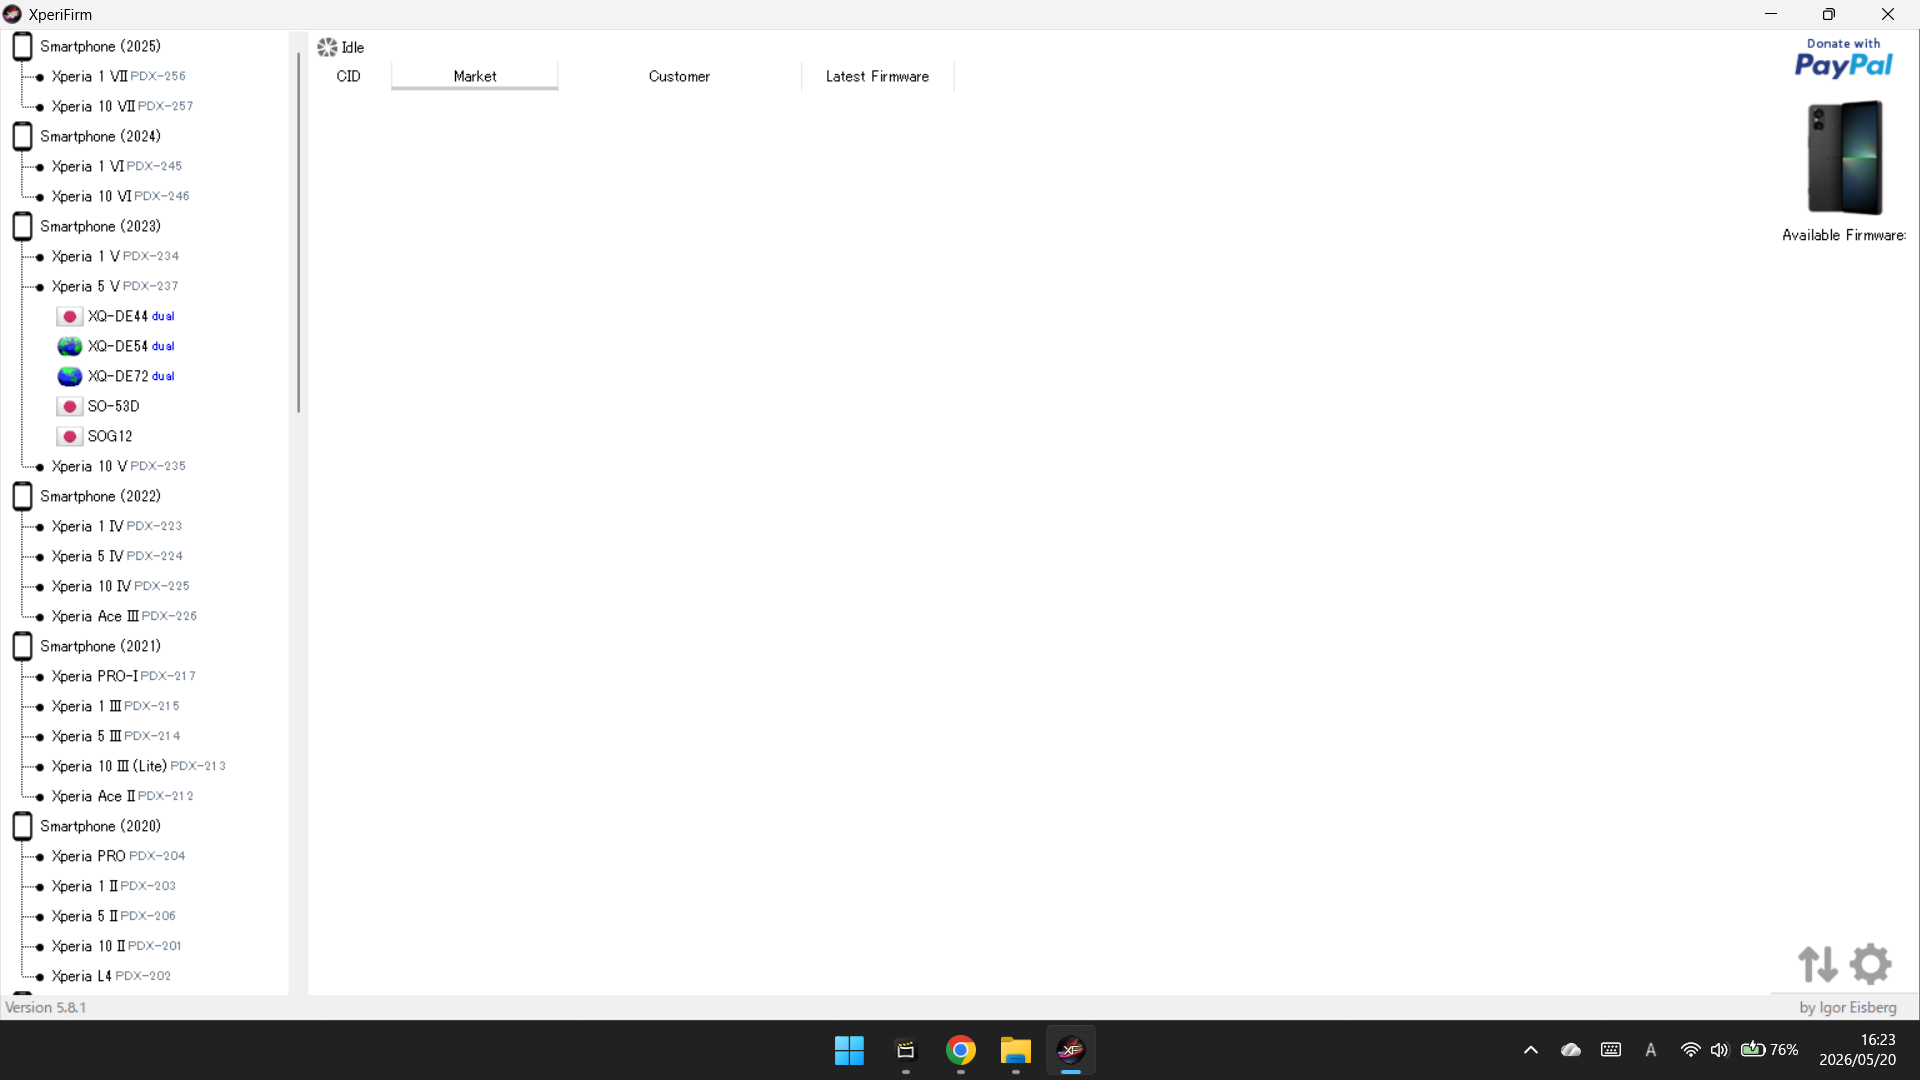The width and height of the screenshot is (1920, 1080).
Task: Expand Xperia Ace III PDX-226
Action: pyautogui.click(x=124, y=616)
